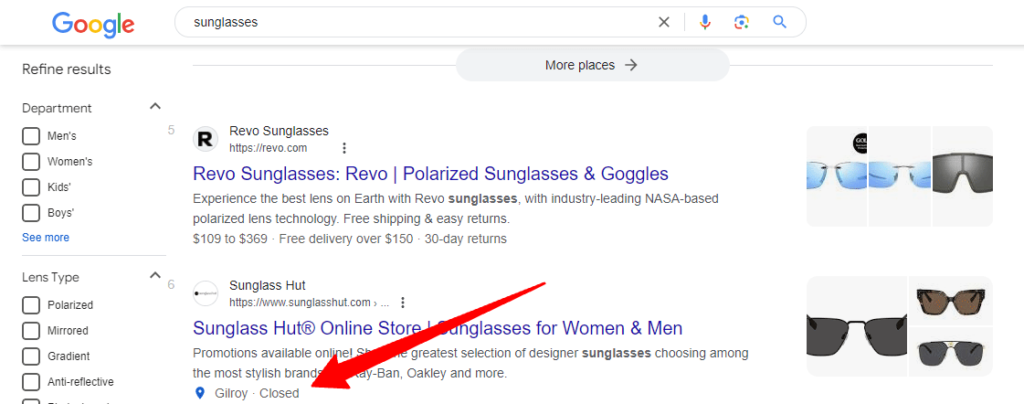Open the Sunglass Hut Online Store link
Viewport: 1024px width, 404px height.
click(x=437, y=328)
